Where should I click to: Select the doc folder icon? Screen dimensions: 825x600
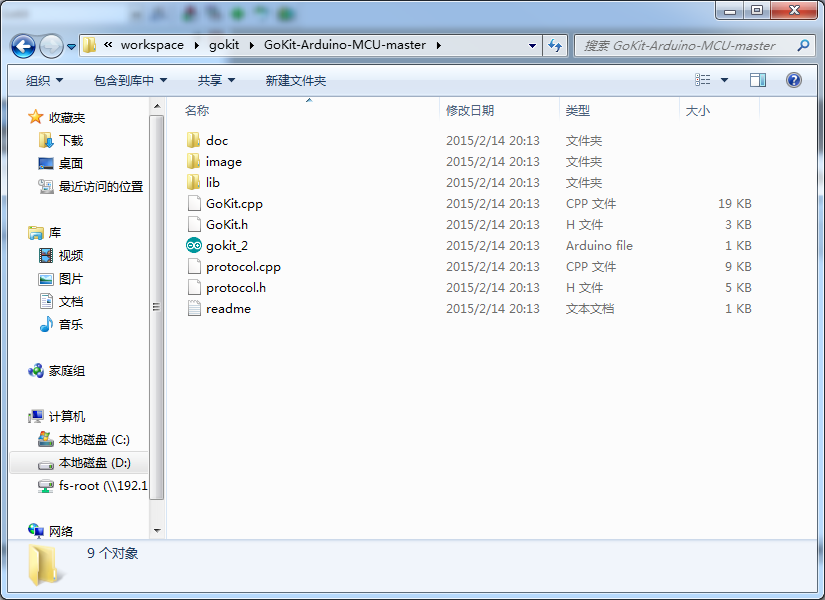[x=194, y=140]
